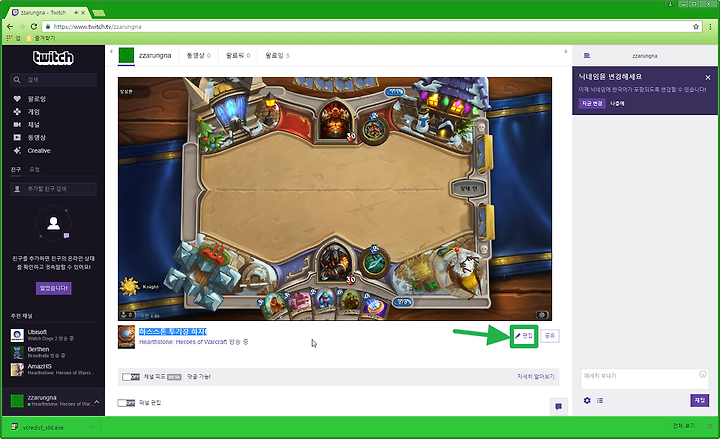This screenshot has width=720, height=439.
Task: Close the downloads bar
Action: (x=710, y=426)
